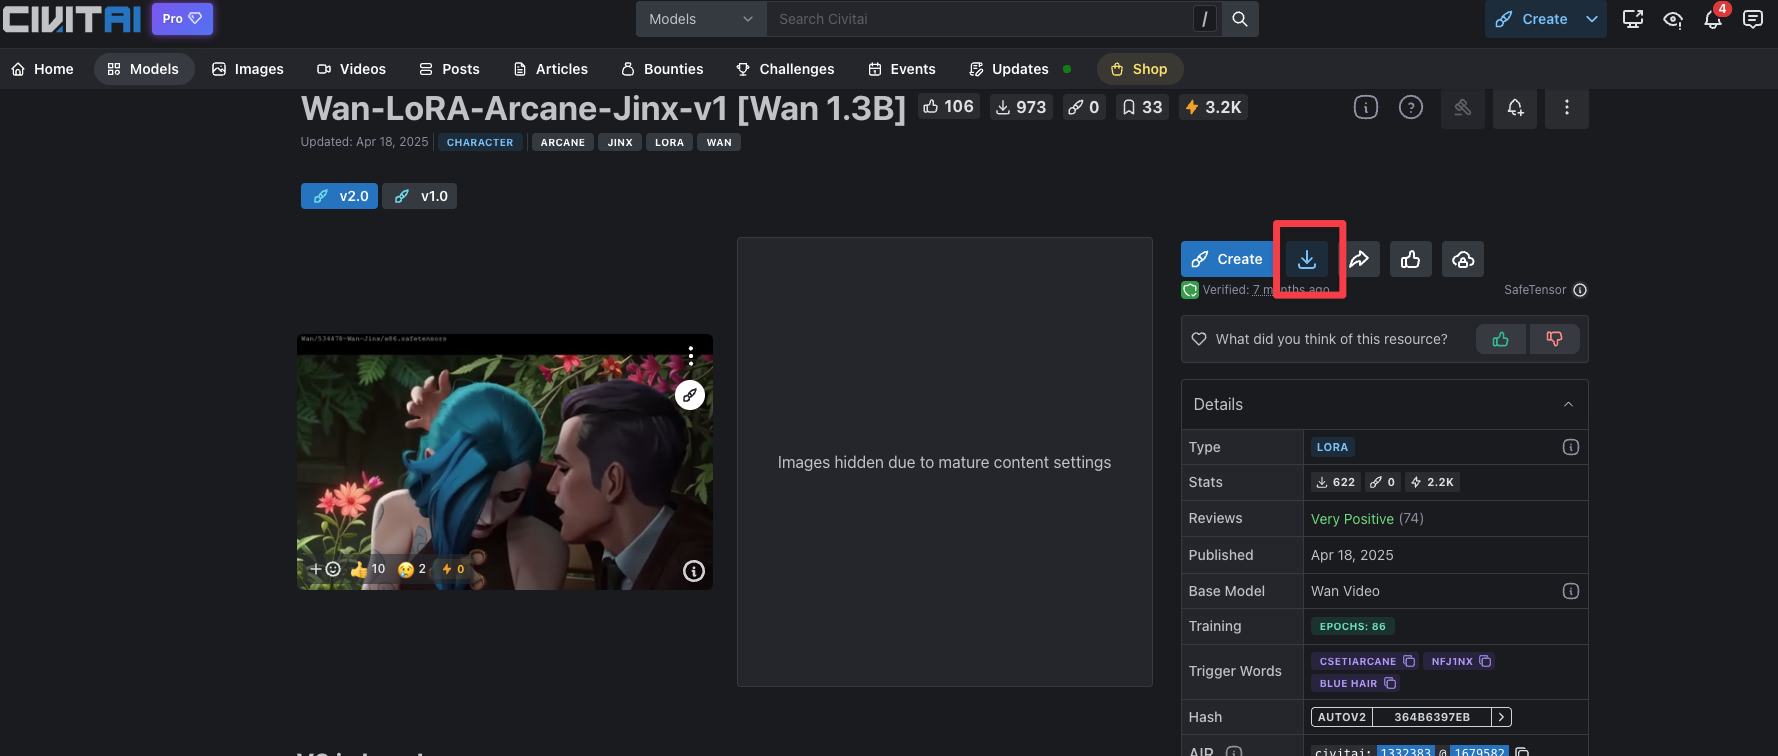The image size is (1778, 756).
Task: Give a green thumbs-up review
Action: pyautogui.click(x=1501, y=339)
